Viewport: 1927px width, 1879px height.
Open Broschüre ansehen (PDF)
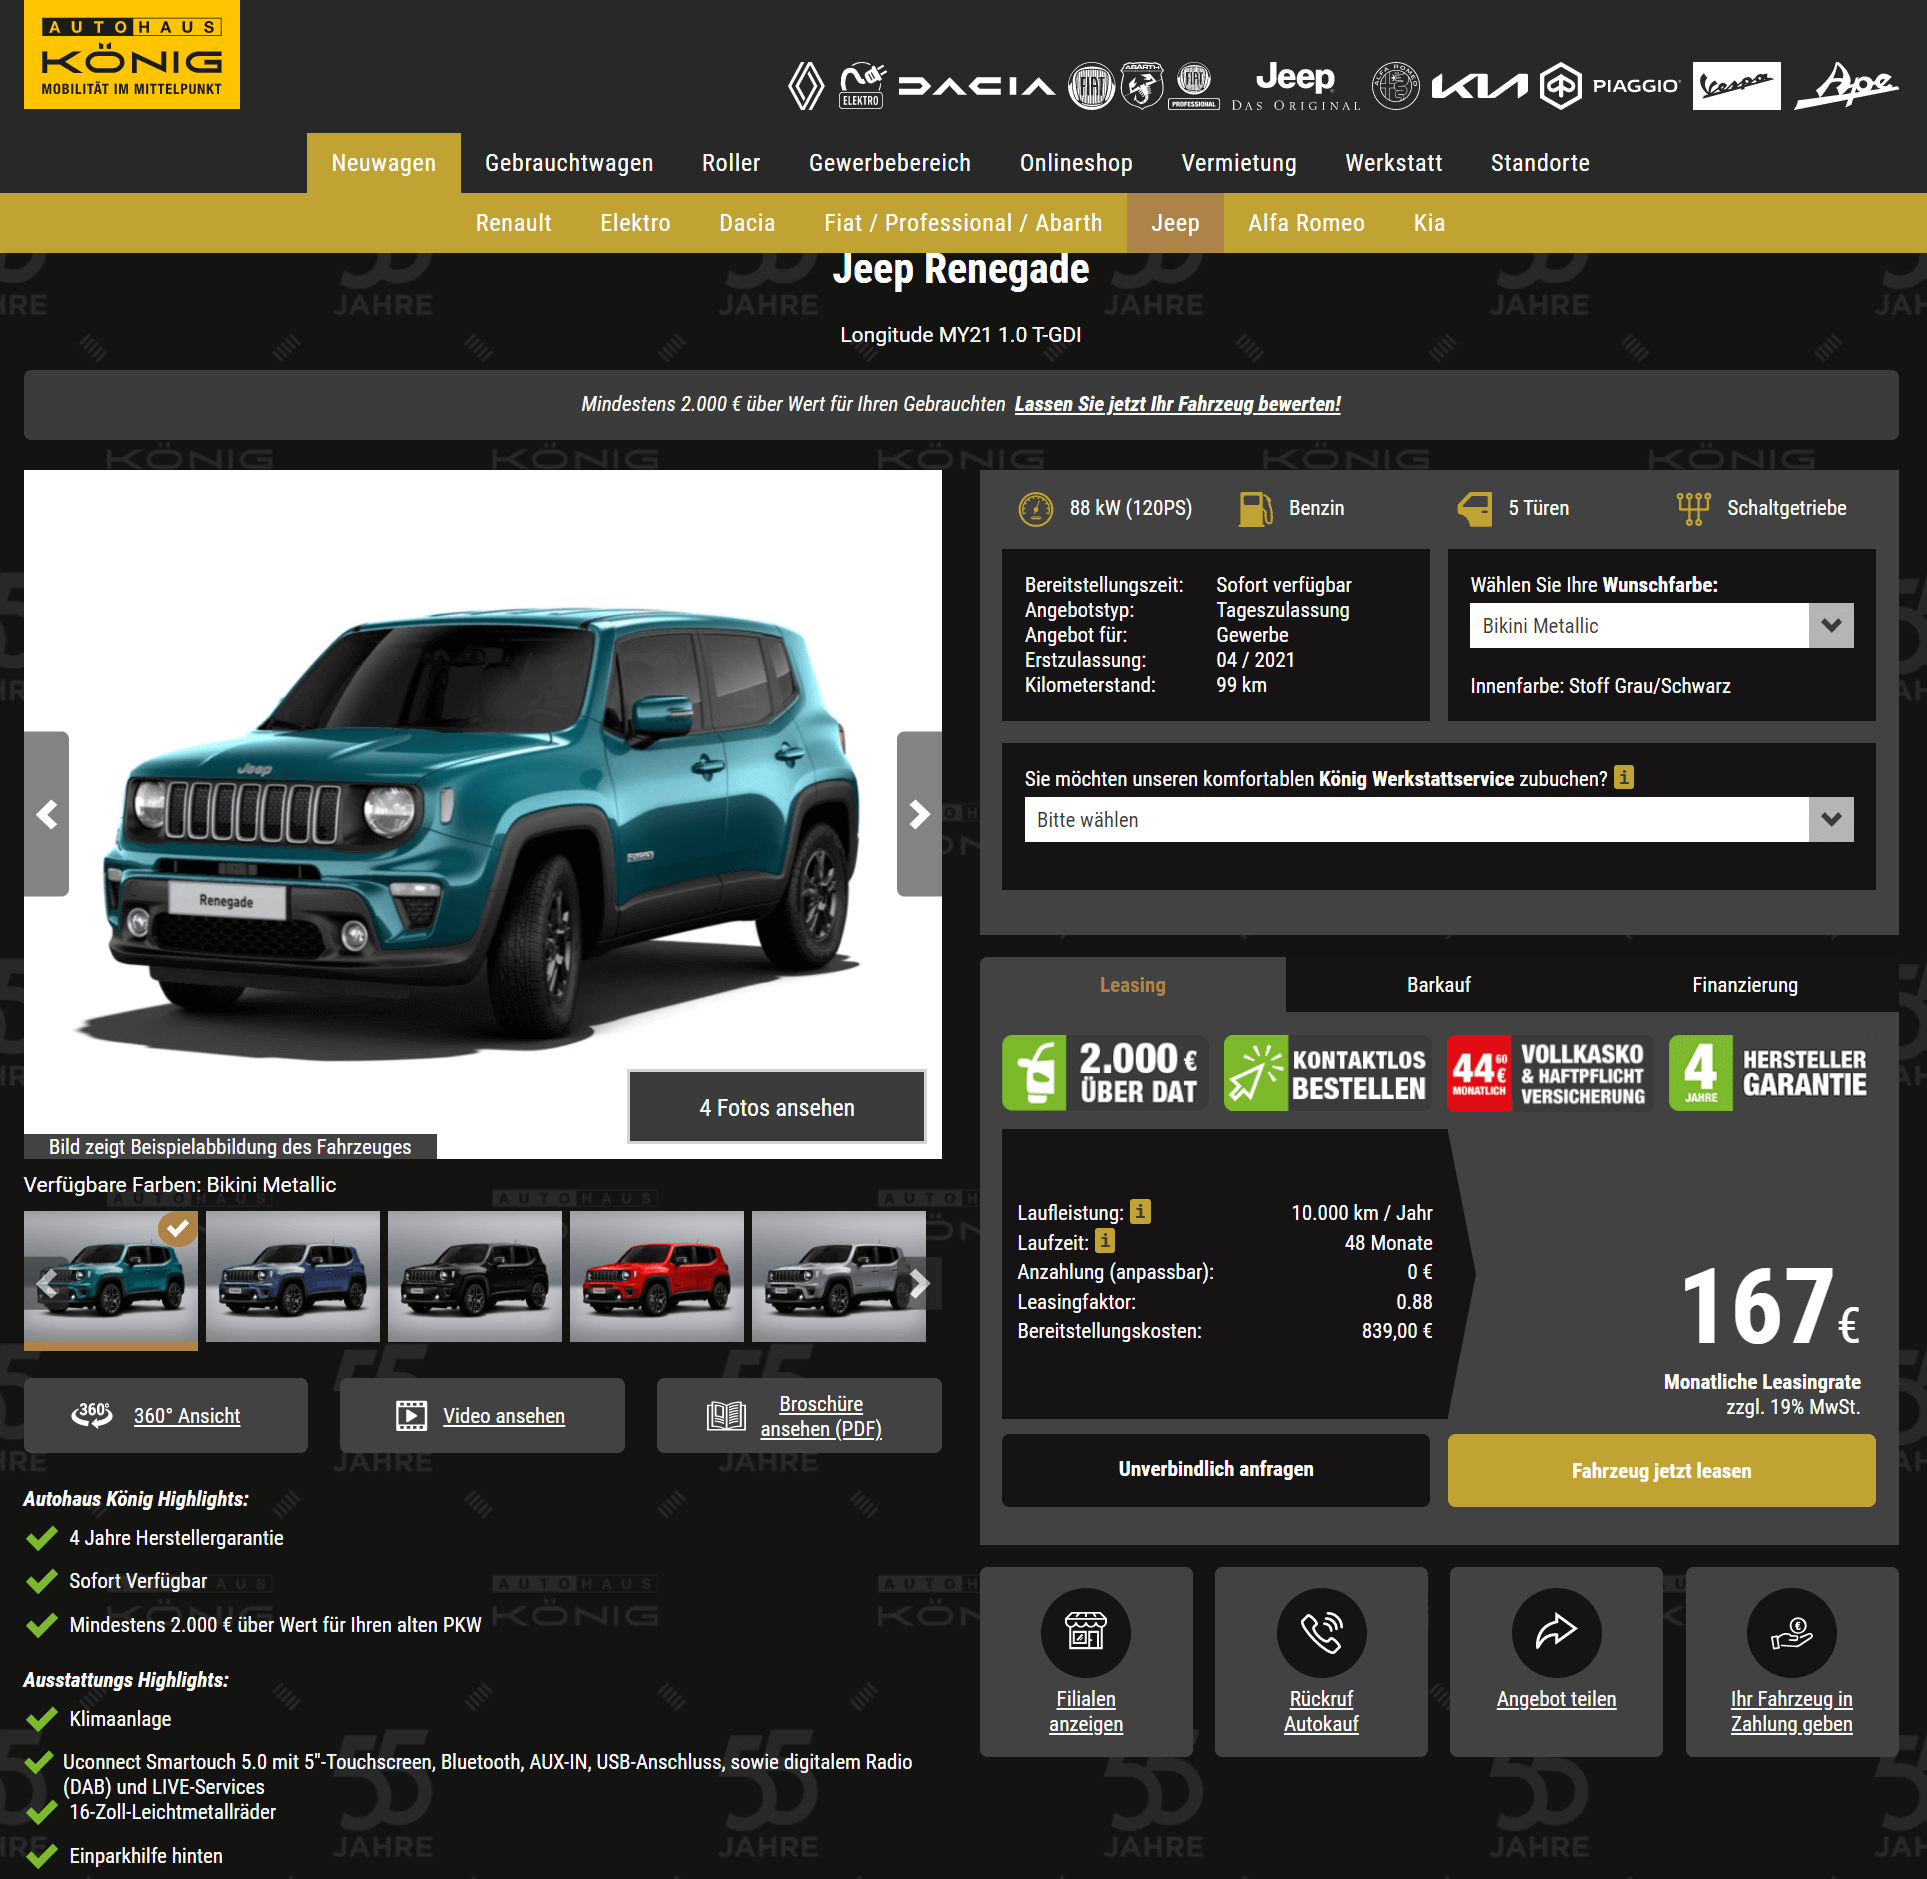point(799,1416)
